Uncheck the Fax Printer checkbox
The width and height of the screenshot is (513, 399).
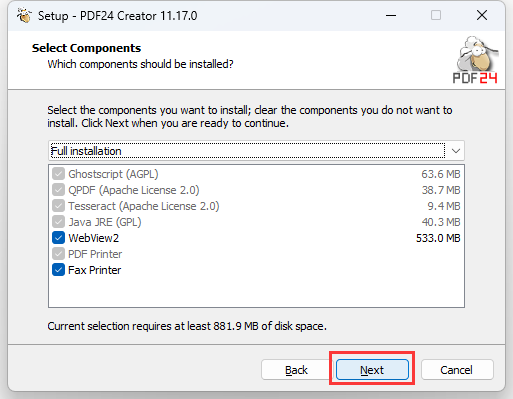(x=58, y=270)
